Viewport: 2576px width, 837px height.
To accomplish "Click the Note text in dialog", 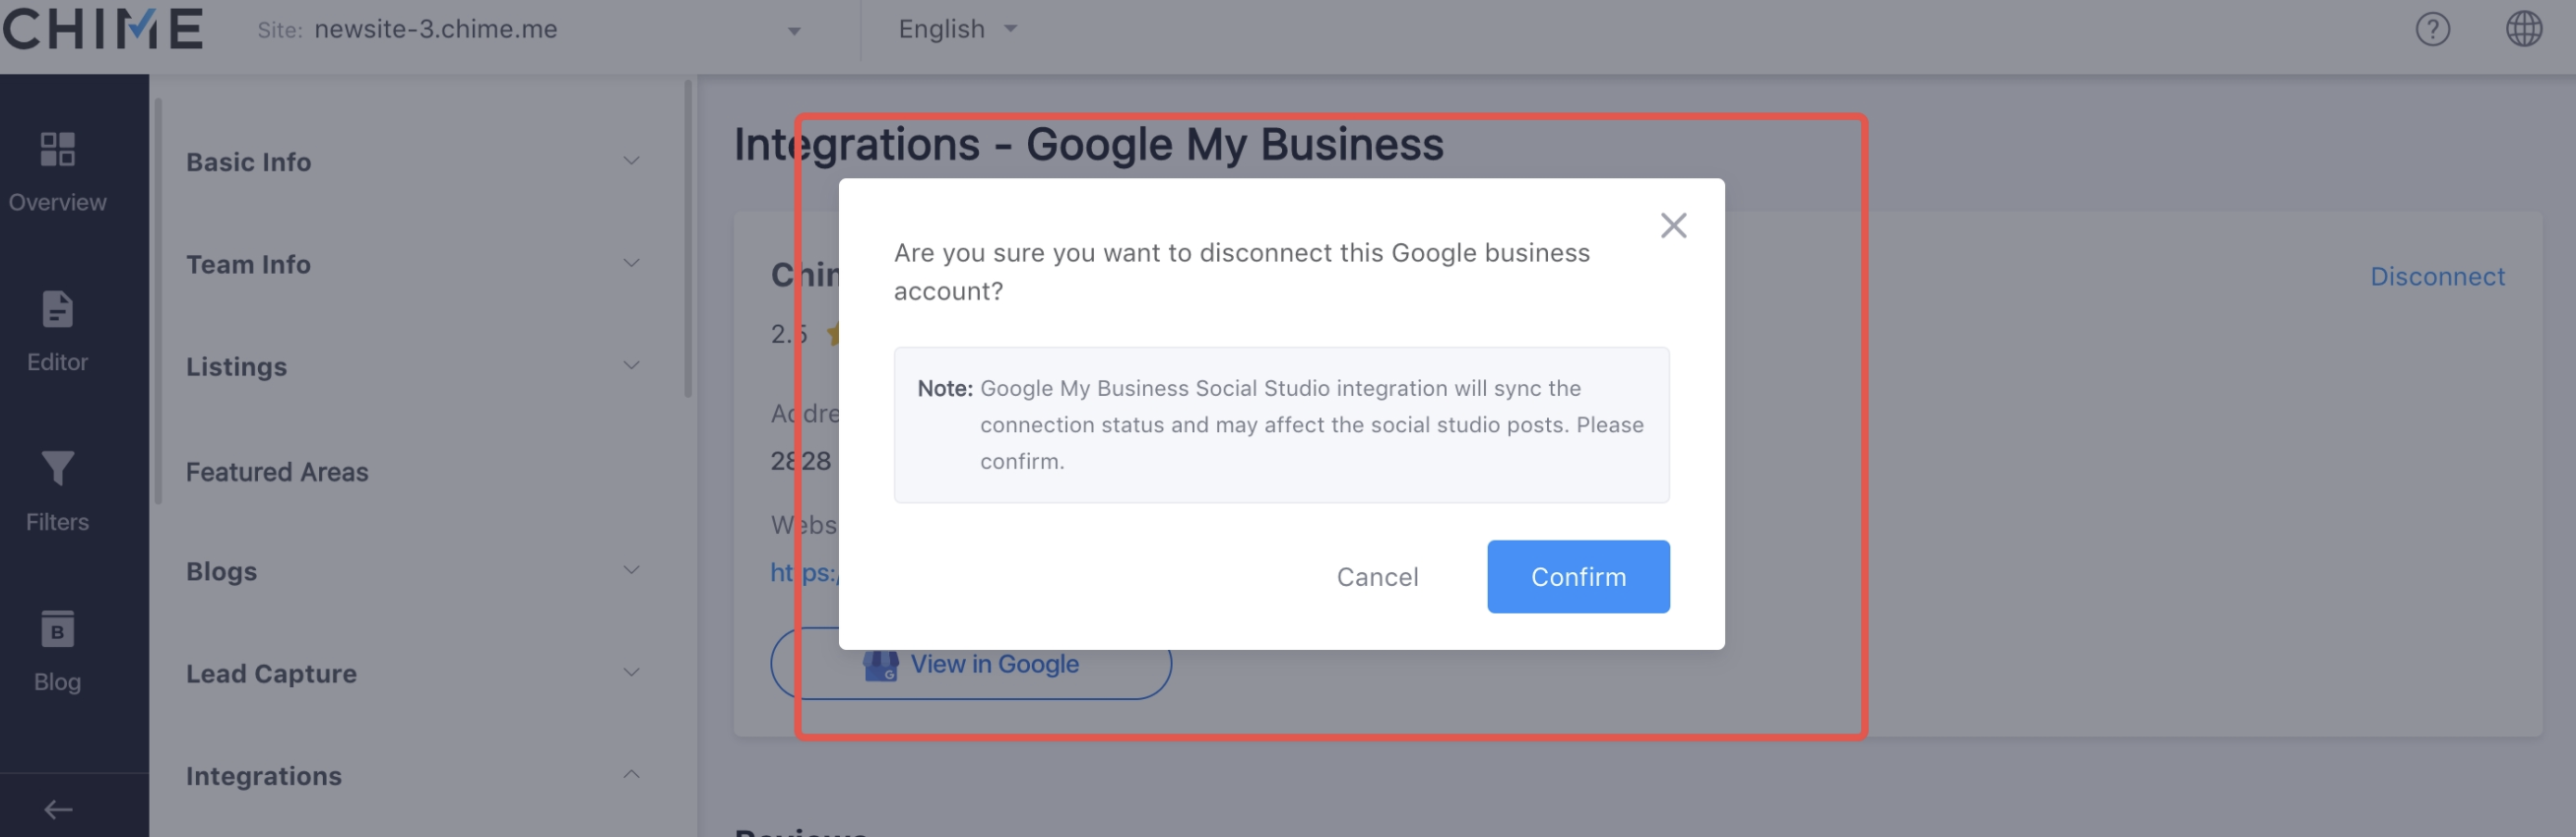I will [1281, 424].
